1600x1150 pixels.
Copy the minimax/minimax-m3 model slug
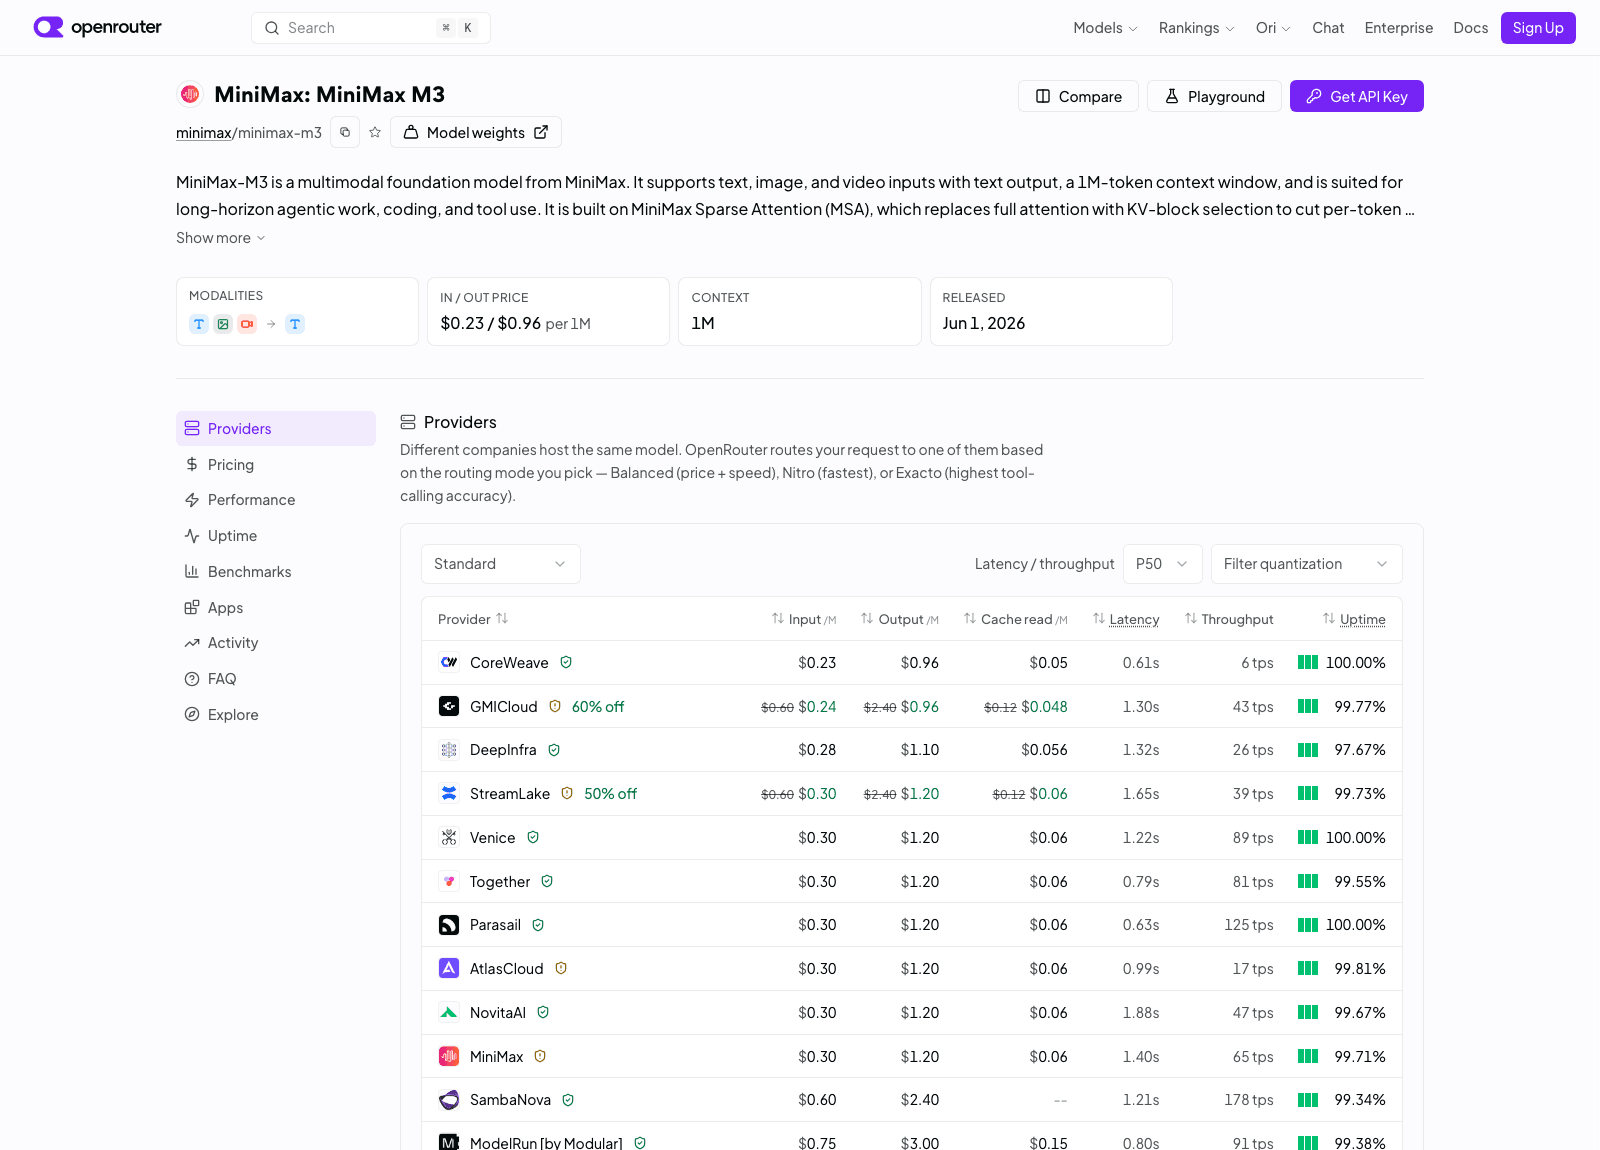(345, 132)
